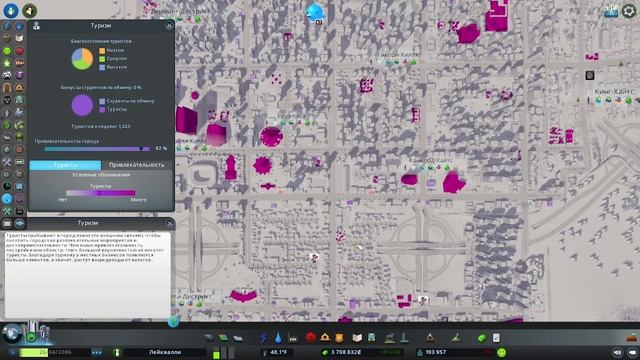640x360 pixels.
Task: Close the lower Туризм description panel
Action: (x=170, y=223)
